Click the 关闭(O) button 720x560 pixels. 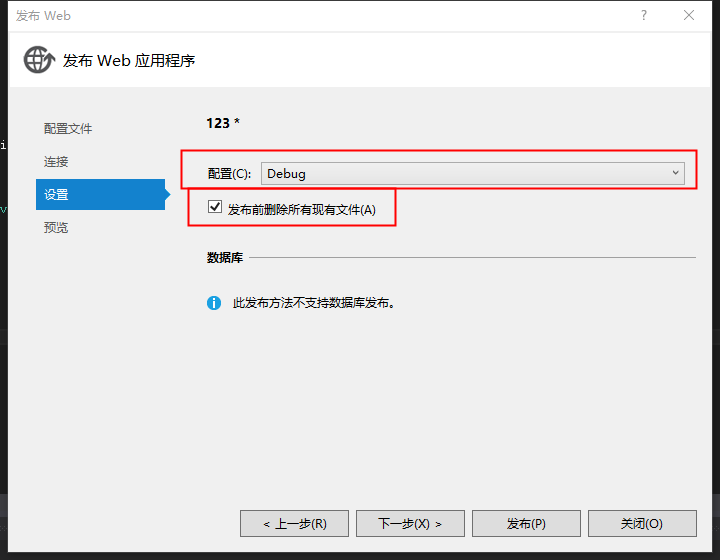(642, 523)
